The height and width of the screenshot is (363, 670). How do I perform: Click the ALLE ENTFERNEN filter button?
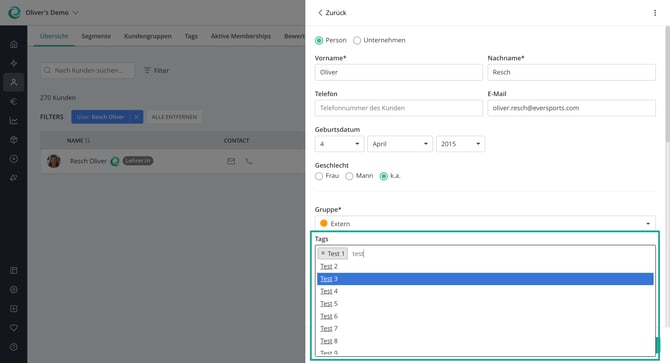click(x=174, y=117)
